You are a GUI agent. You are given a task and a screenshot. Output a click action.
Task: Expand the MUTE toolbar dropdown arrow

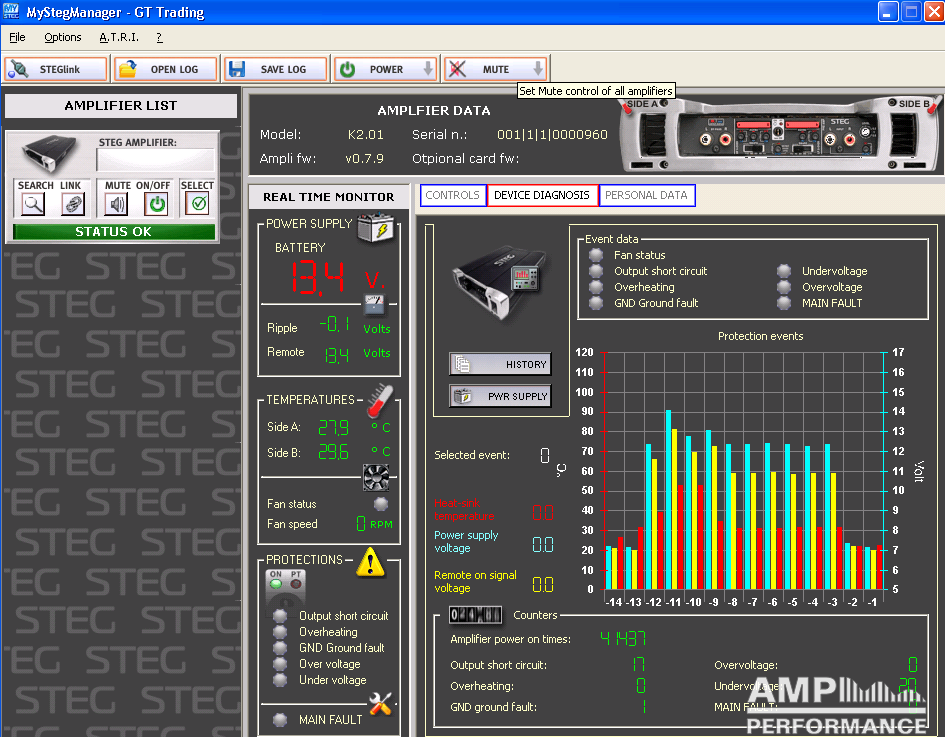tap(537, 69)
